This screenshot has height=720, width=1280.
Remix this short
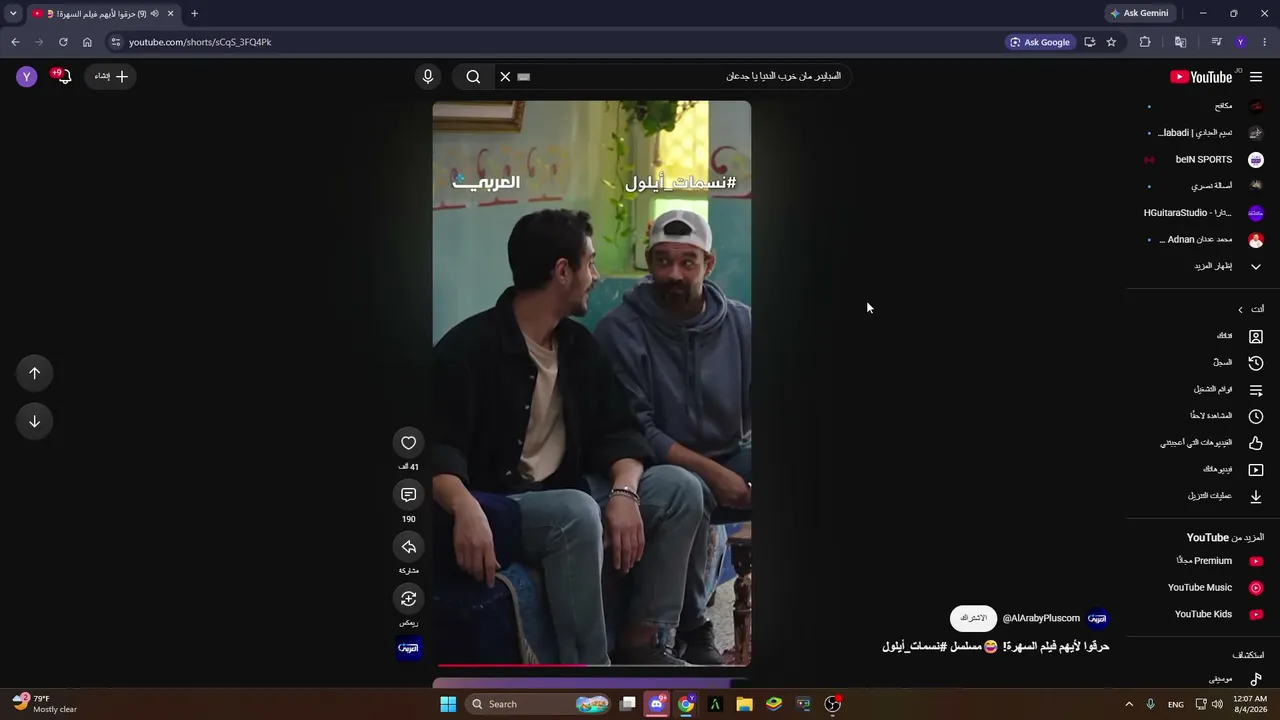click(x=408, y=599)
